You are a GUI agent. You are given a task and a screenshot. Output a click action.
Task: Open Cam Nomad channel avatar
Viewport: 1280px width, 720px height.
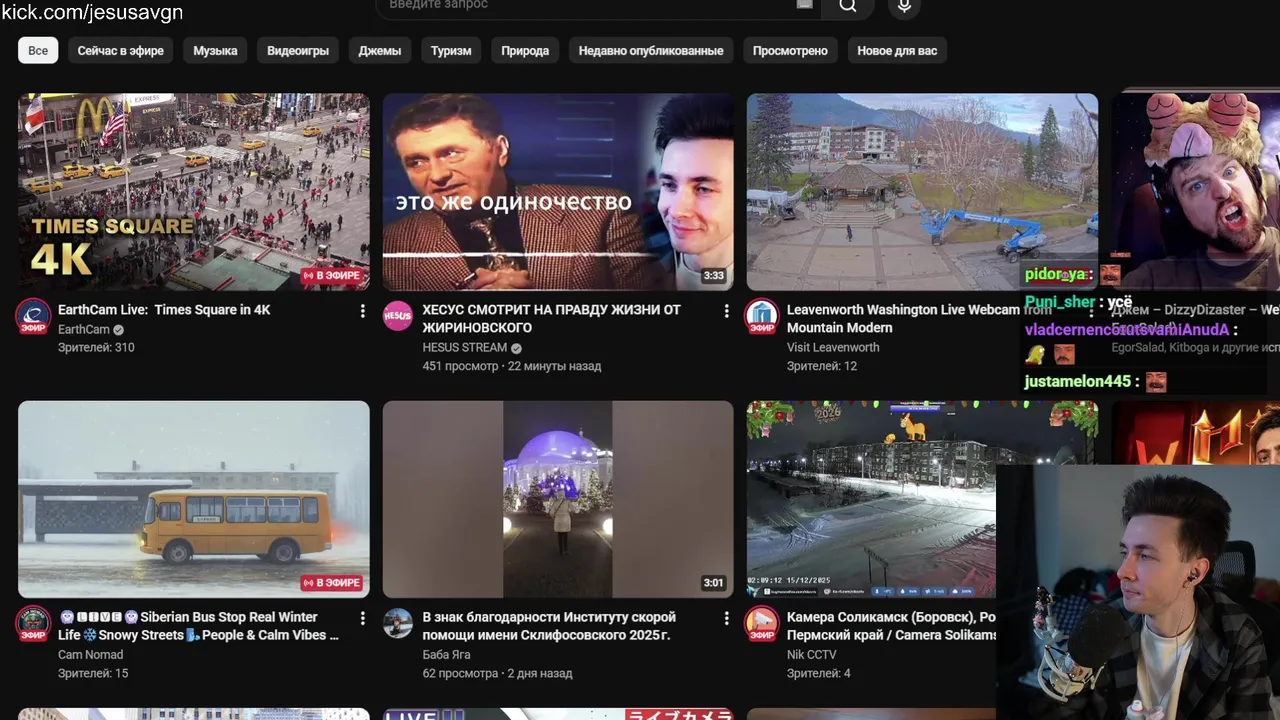pyautogui.click(x=33, y=624)
